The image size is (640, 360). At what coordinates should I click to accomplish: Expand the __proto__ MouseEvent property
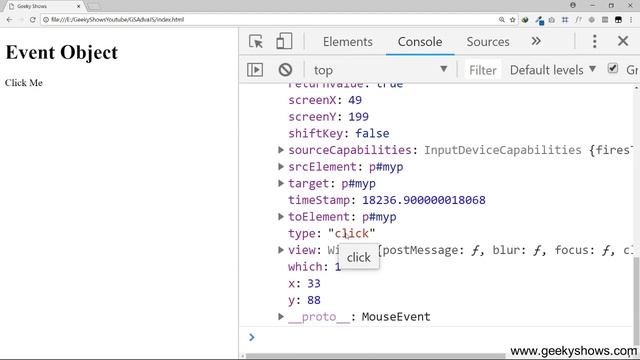point(281,316)
